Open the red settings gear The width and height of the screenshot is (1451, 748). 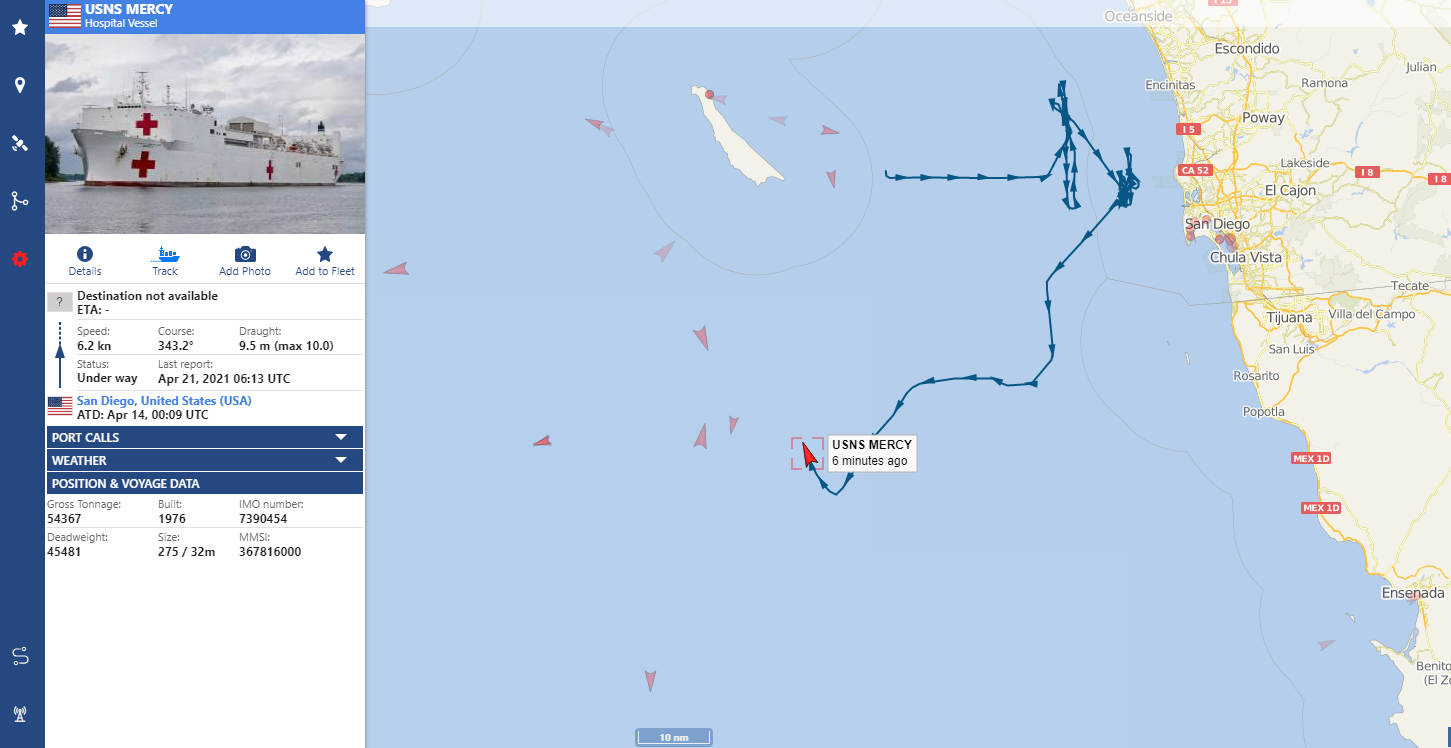point(20,259)
